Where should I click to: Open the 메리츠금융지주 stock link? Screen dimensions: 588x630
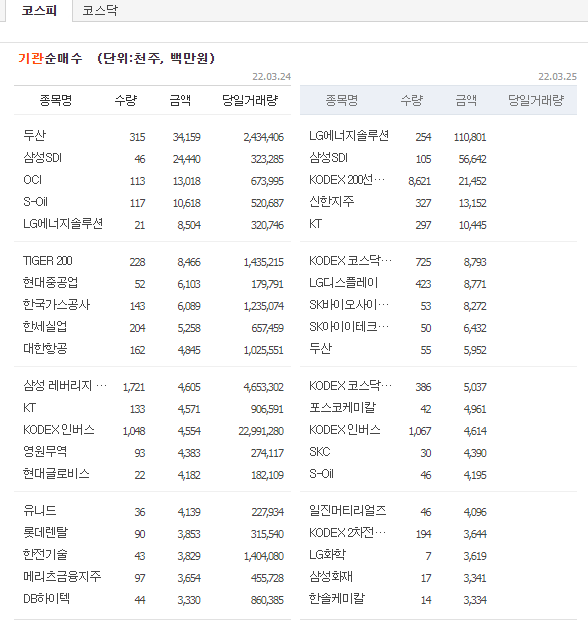pyautogui.click(x=62, y=577)
